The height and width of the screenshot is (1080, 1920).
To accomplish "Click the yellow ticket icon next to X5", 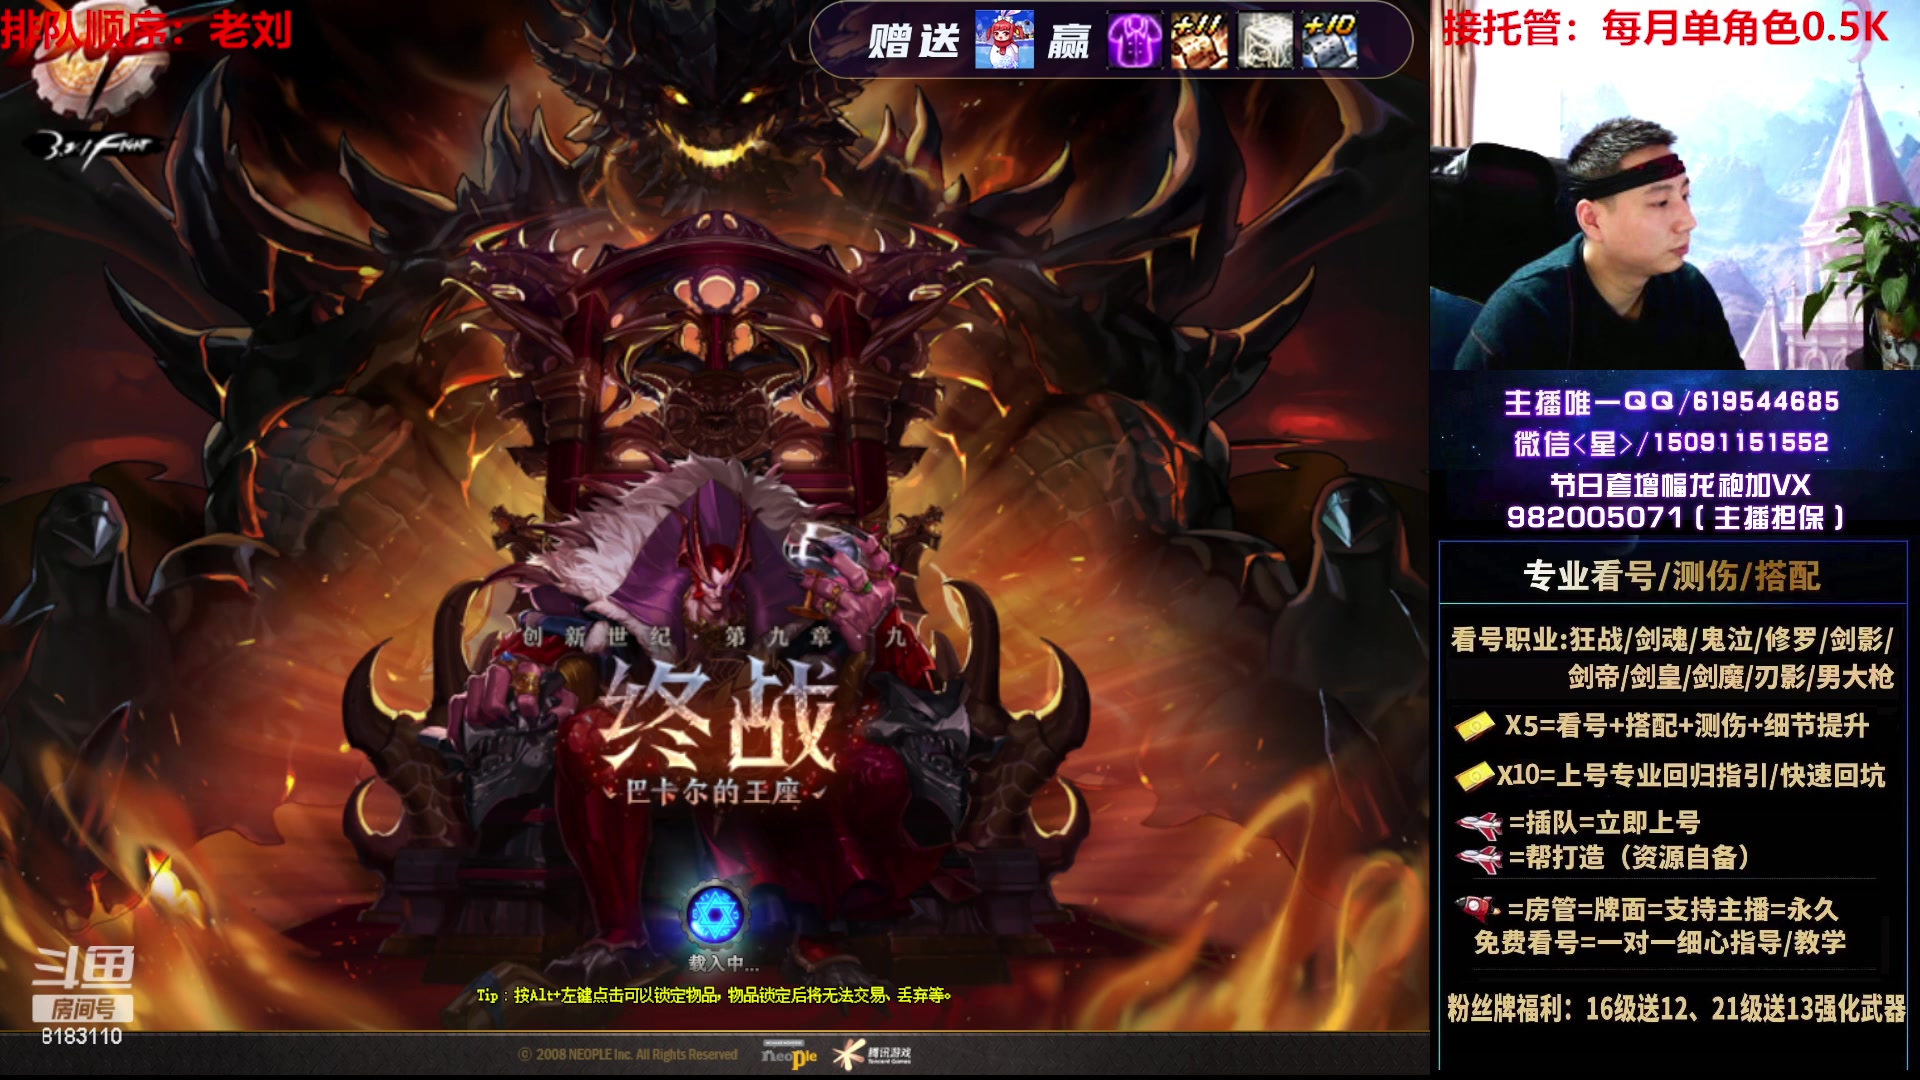I will point(1474,727).
